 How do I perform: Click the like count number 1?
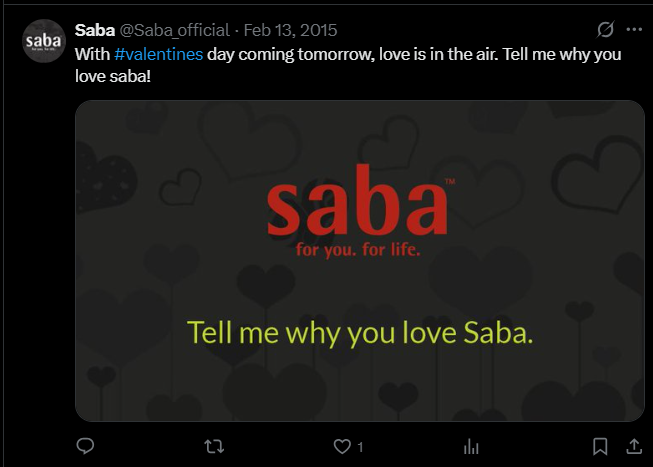(x=360, y=447)
